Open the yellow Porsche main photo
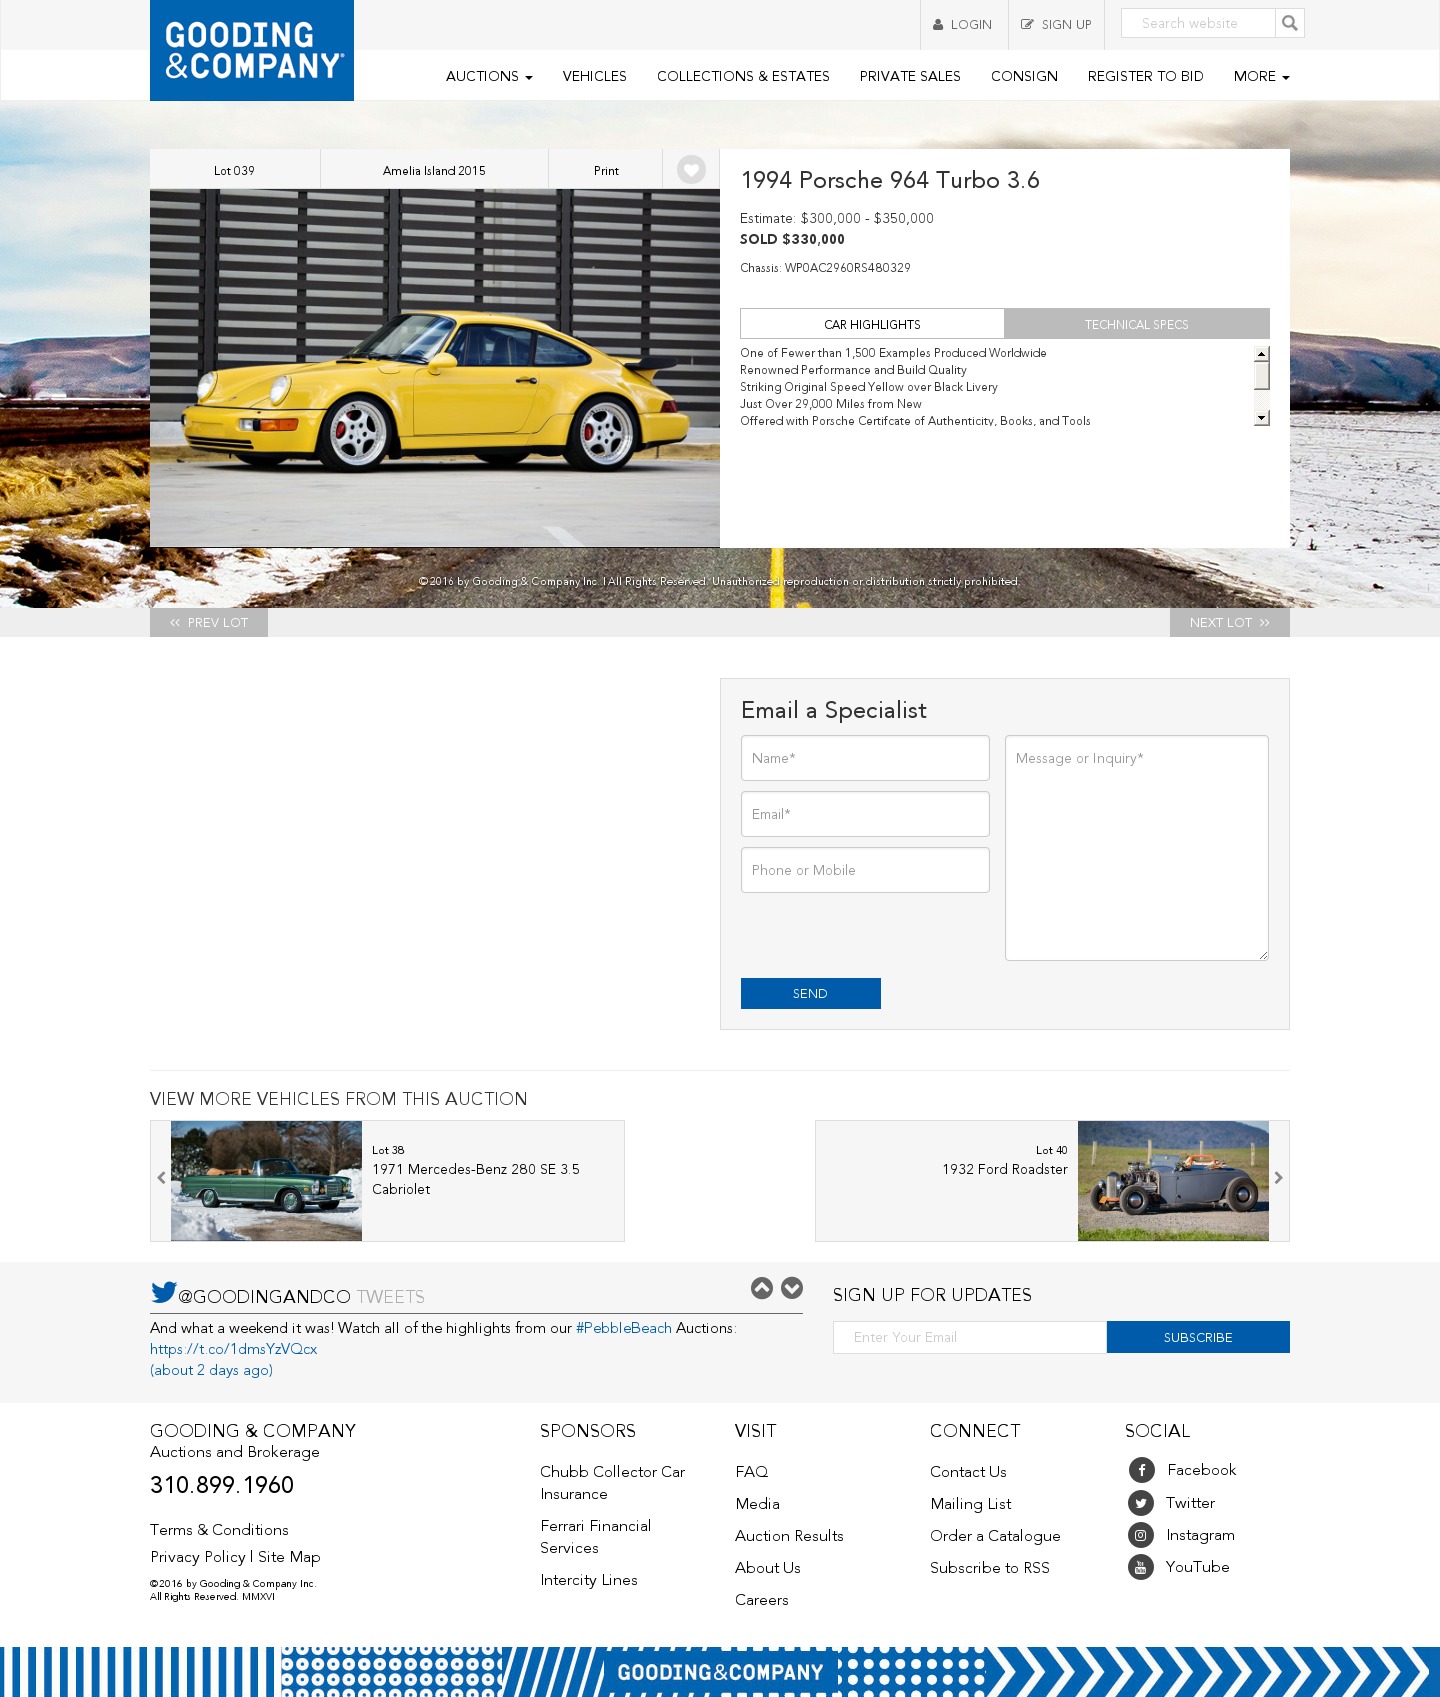1440x1697 pixels. coord(435,368)
